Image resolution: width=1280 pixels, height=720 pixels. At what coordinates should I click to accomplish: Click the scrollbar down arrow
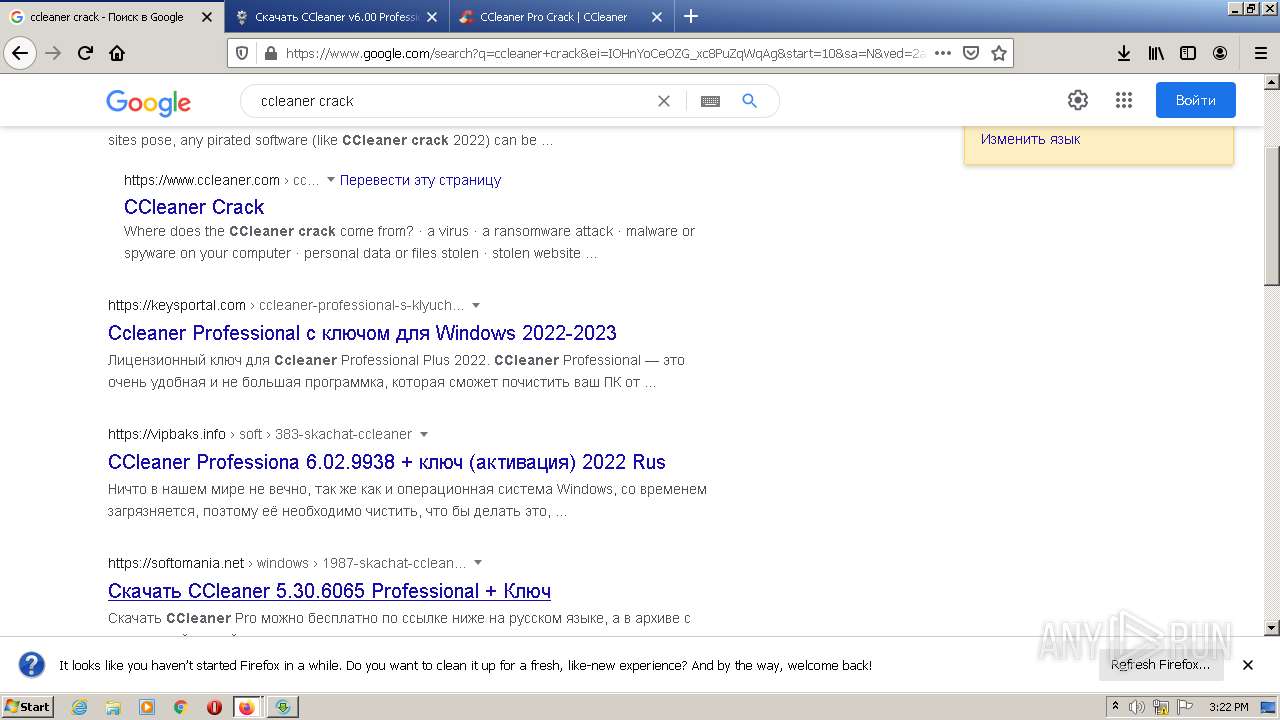(1272, 628)
